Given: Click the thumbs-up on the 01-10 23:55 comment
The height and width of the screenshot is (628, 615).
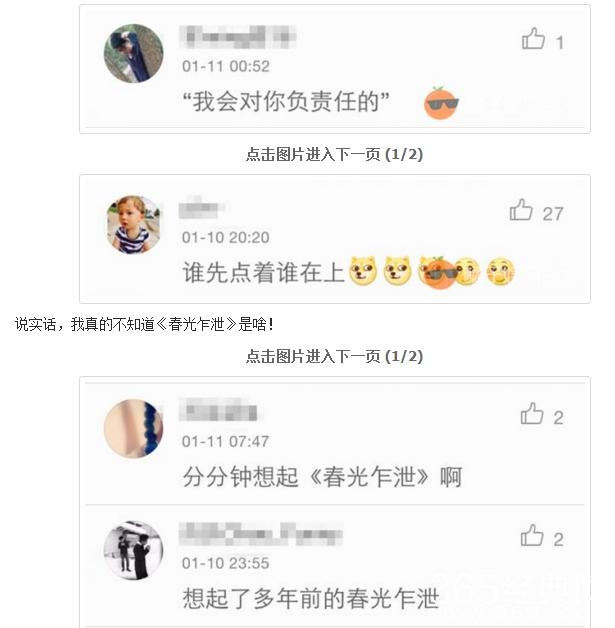Looking at the screenshot, I should tap(532, 535).
